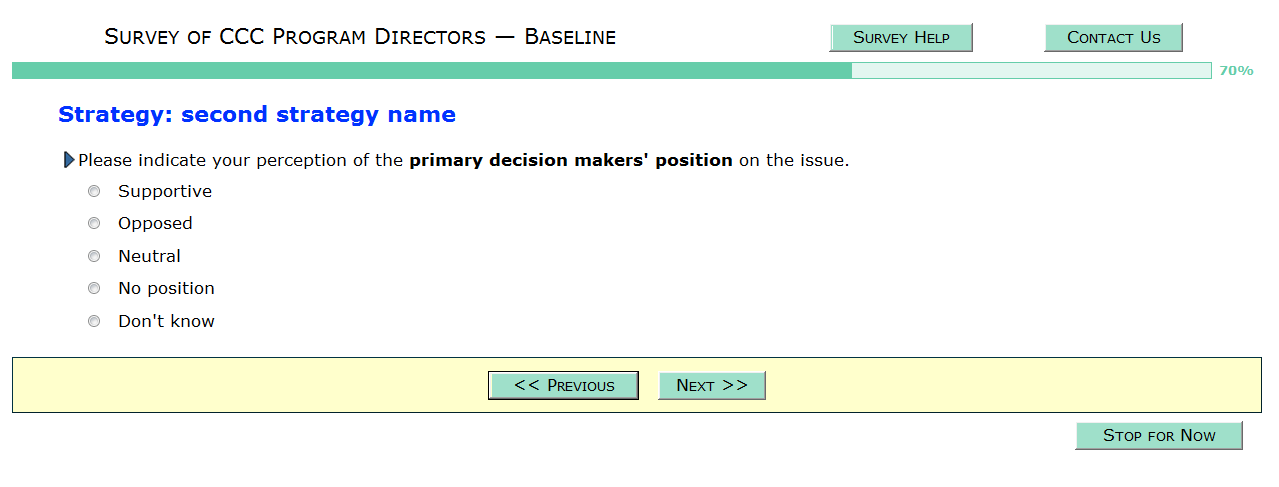
Task: Click the Stop for Now button
Action: tap(1159, 436)
